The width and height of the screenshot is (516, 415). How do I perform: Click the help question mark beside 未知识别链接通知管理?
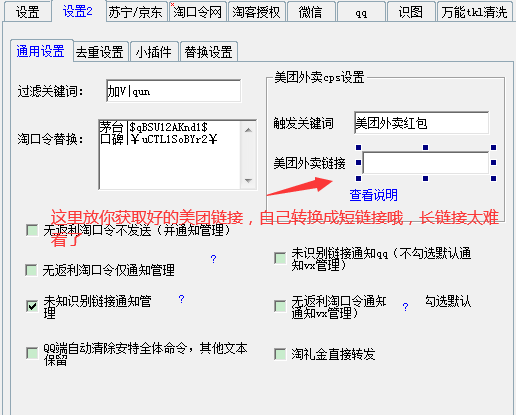(181, 299)
